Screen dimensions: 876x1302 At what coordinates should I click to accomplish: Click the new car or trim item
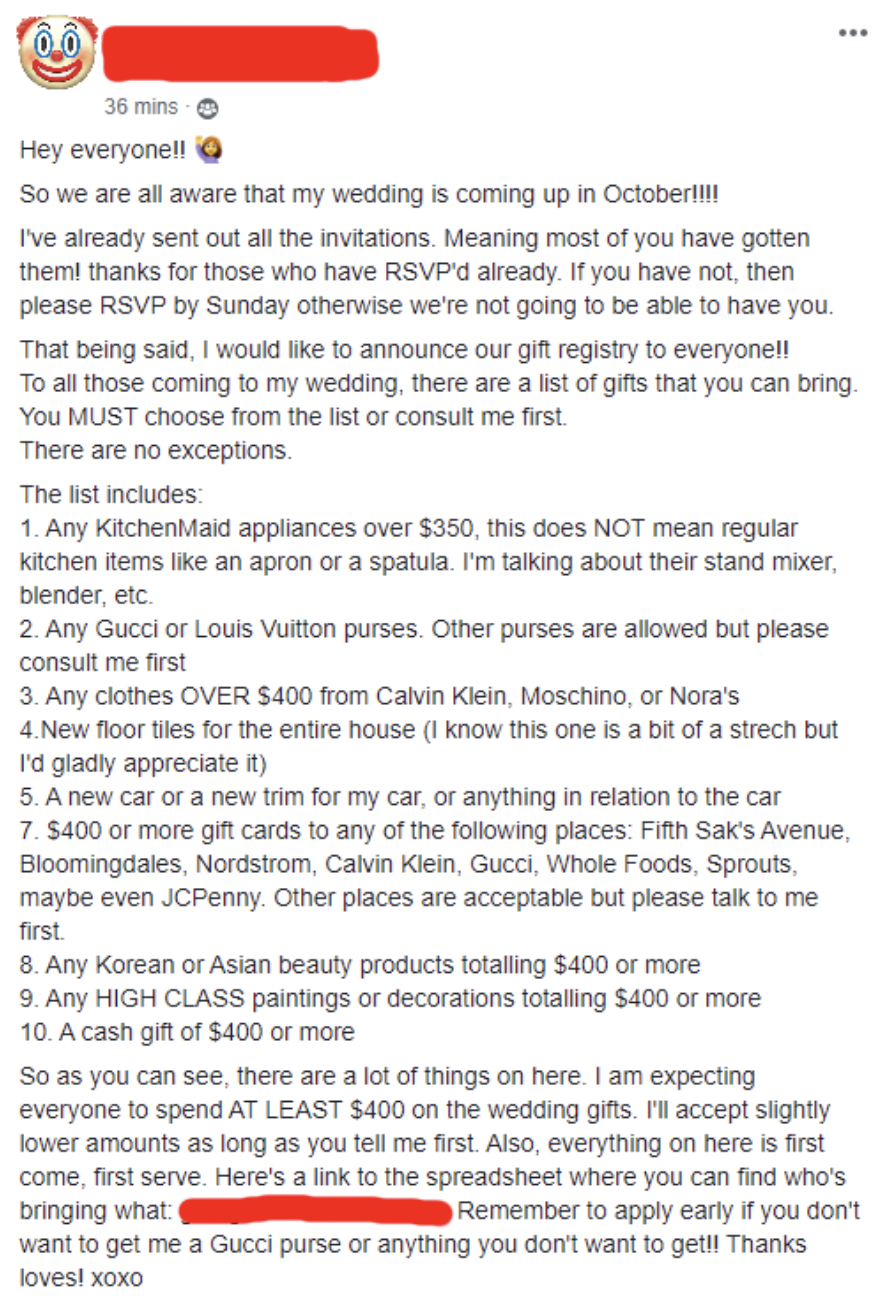coord(399,797)
